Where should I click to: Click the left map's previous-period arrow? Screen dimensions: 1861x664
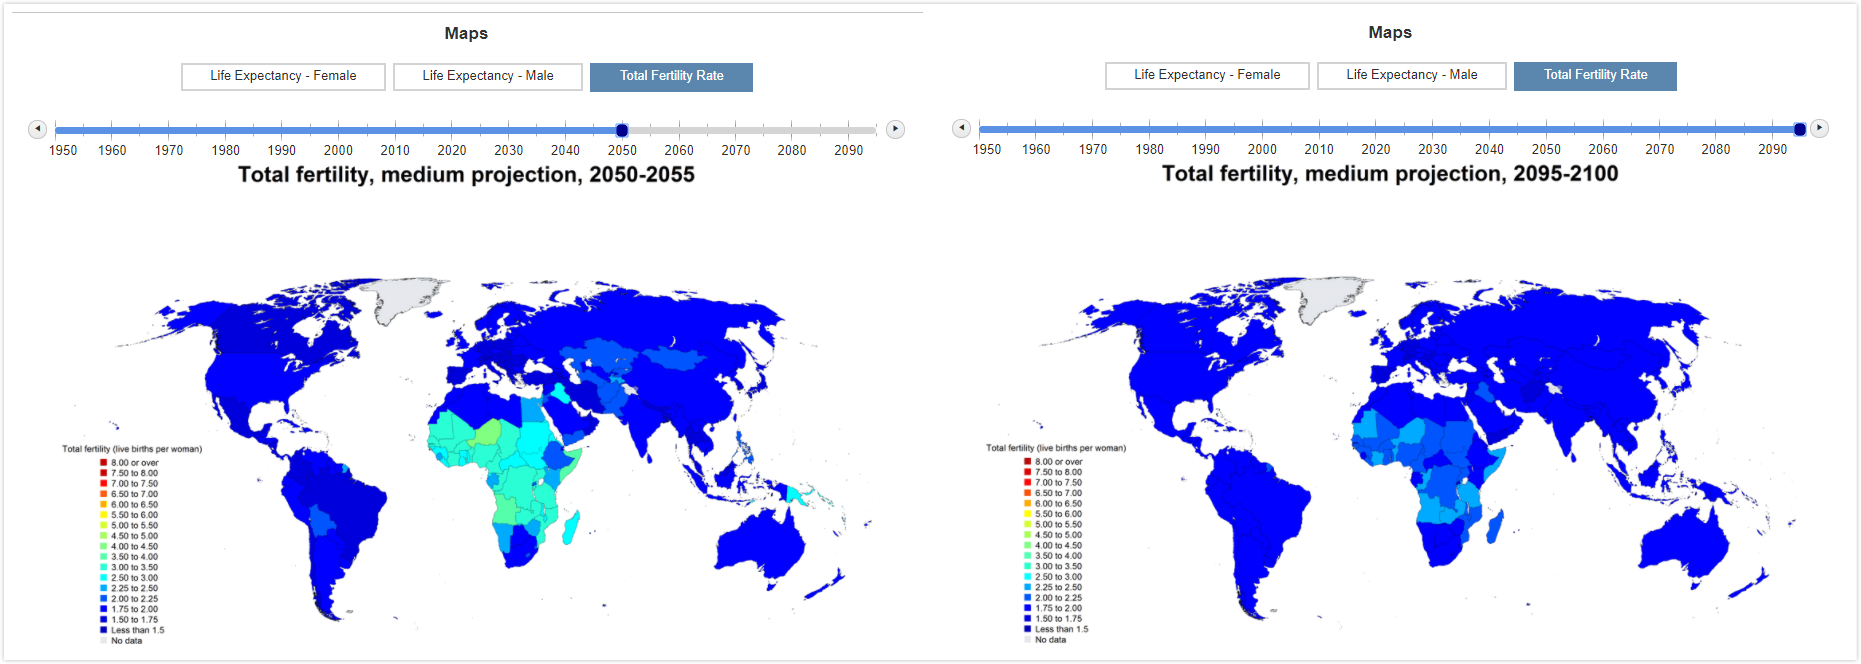(x=37, y=129)
